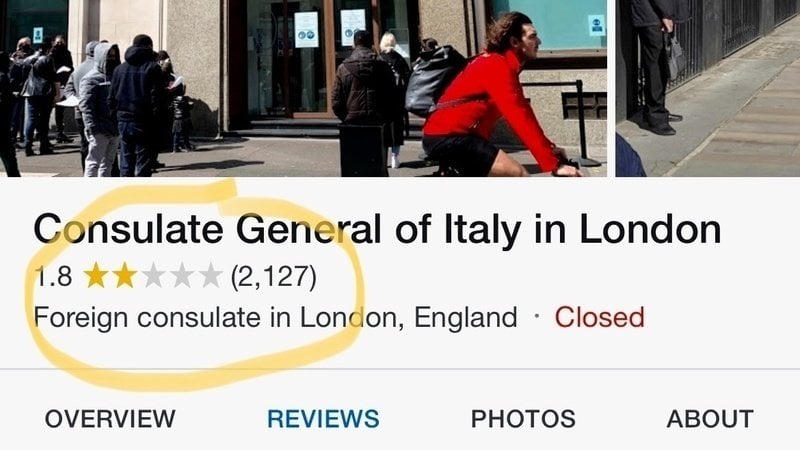
Task: Switch to the Reviews tab
Action: click(323, 419)
